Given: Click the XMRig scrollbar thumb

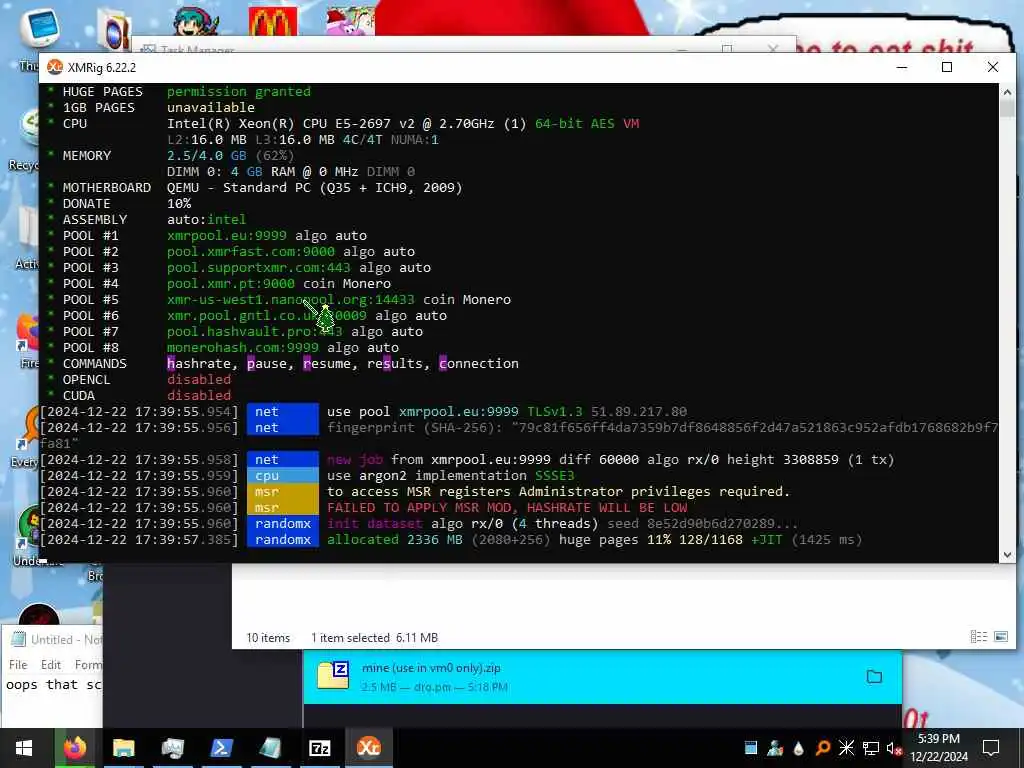Looking at the screenshot, I should [1007, 109].
